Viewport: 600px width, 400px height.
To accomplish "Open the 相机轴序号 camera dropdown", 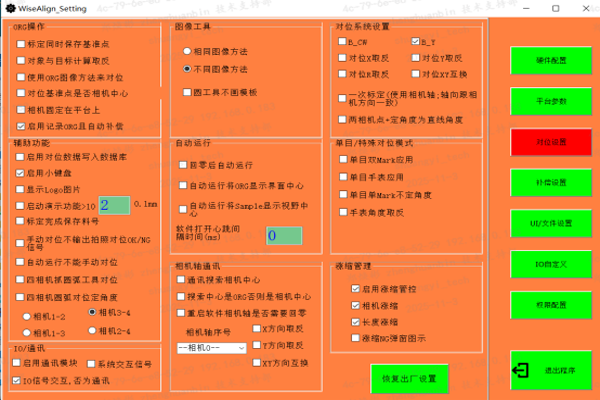I will (x=210, y=347).
